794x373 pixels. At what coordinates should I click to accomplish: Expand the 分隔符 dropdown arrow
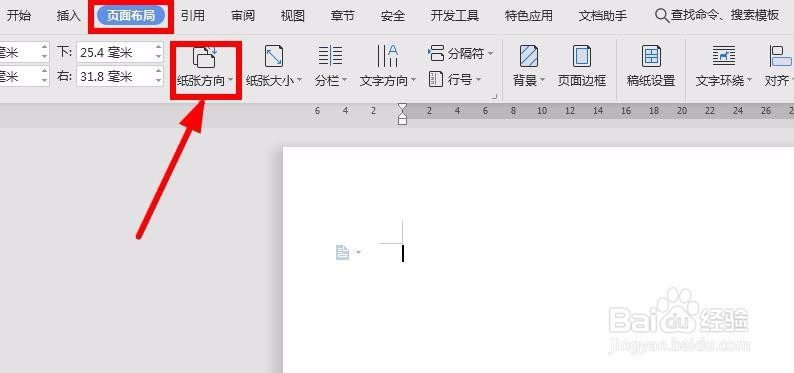click(x=491, y=53)
